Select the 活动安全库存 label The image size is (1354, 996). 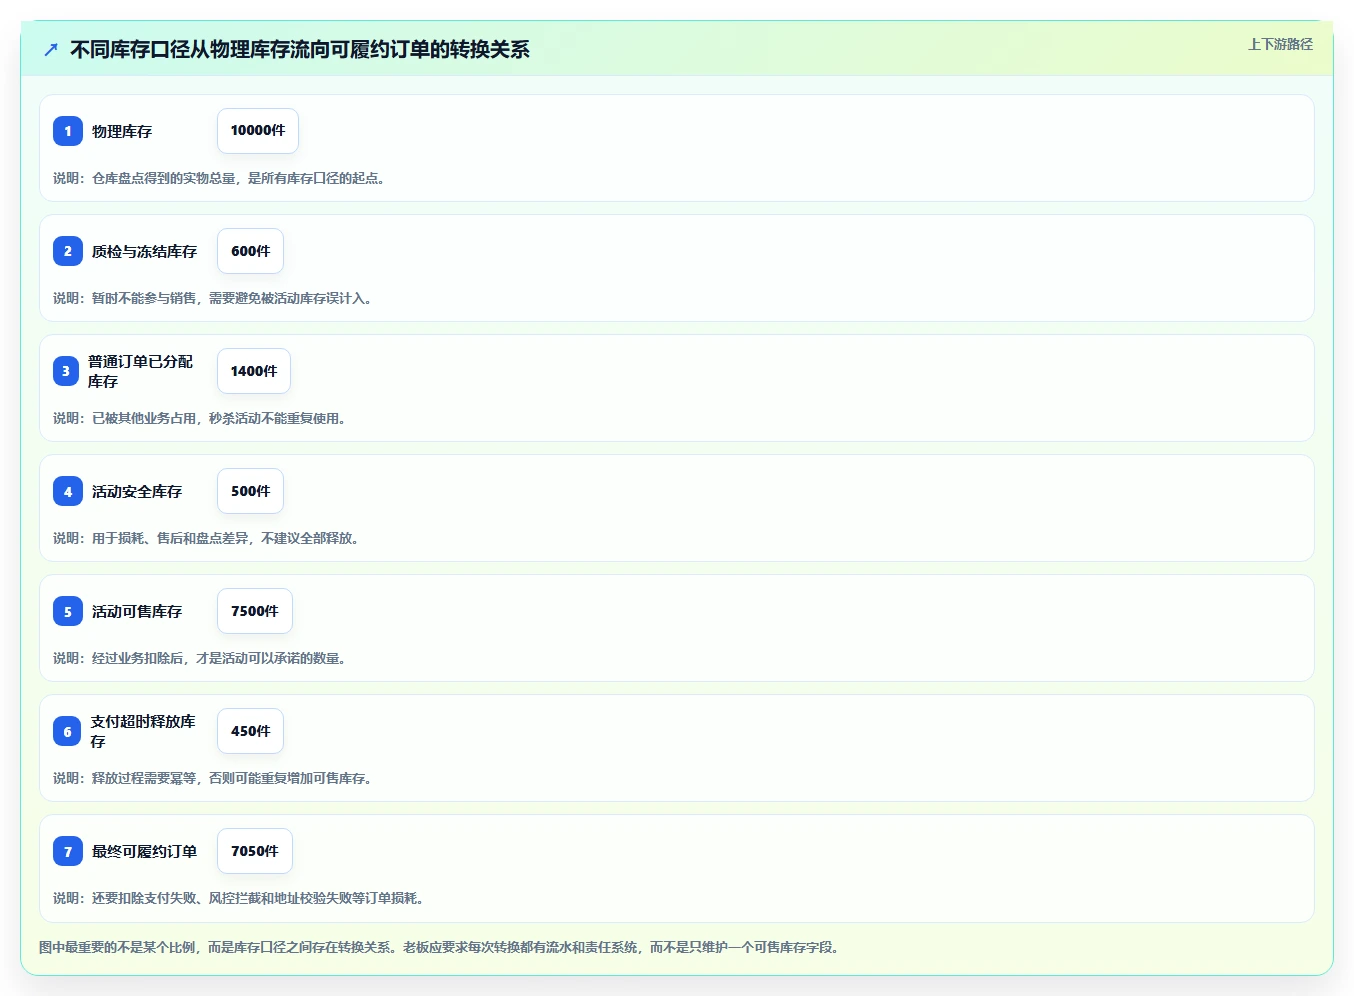137,491
